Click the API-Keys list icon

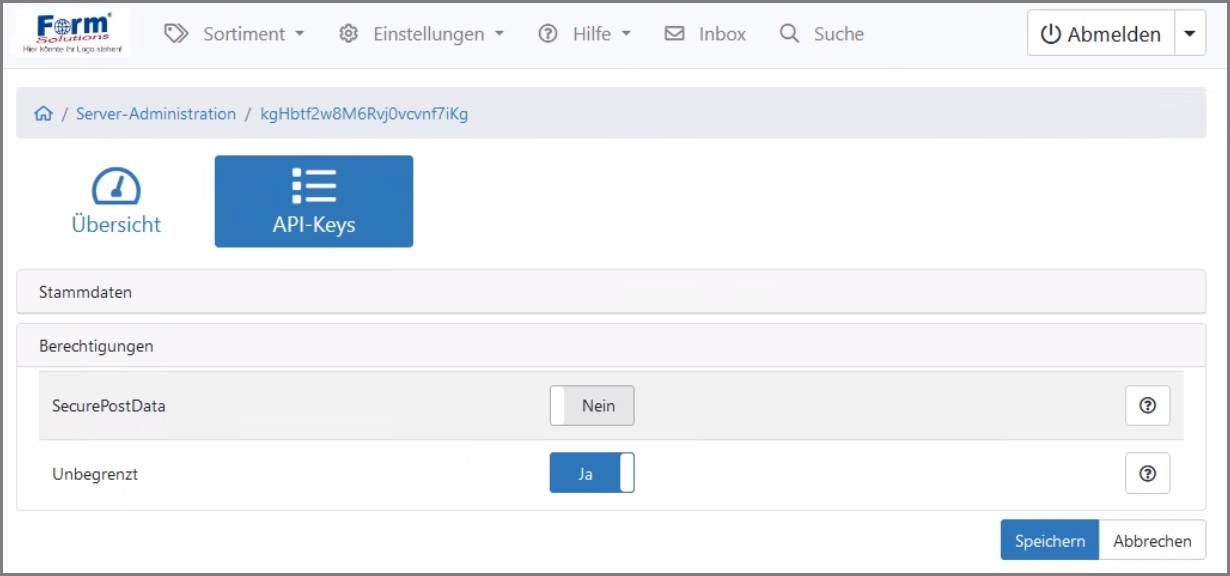point(314,186)
